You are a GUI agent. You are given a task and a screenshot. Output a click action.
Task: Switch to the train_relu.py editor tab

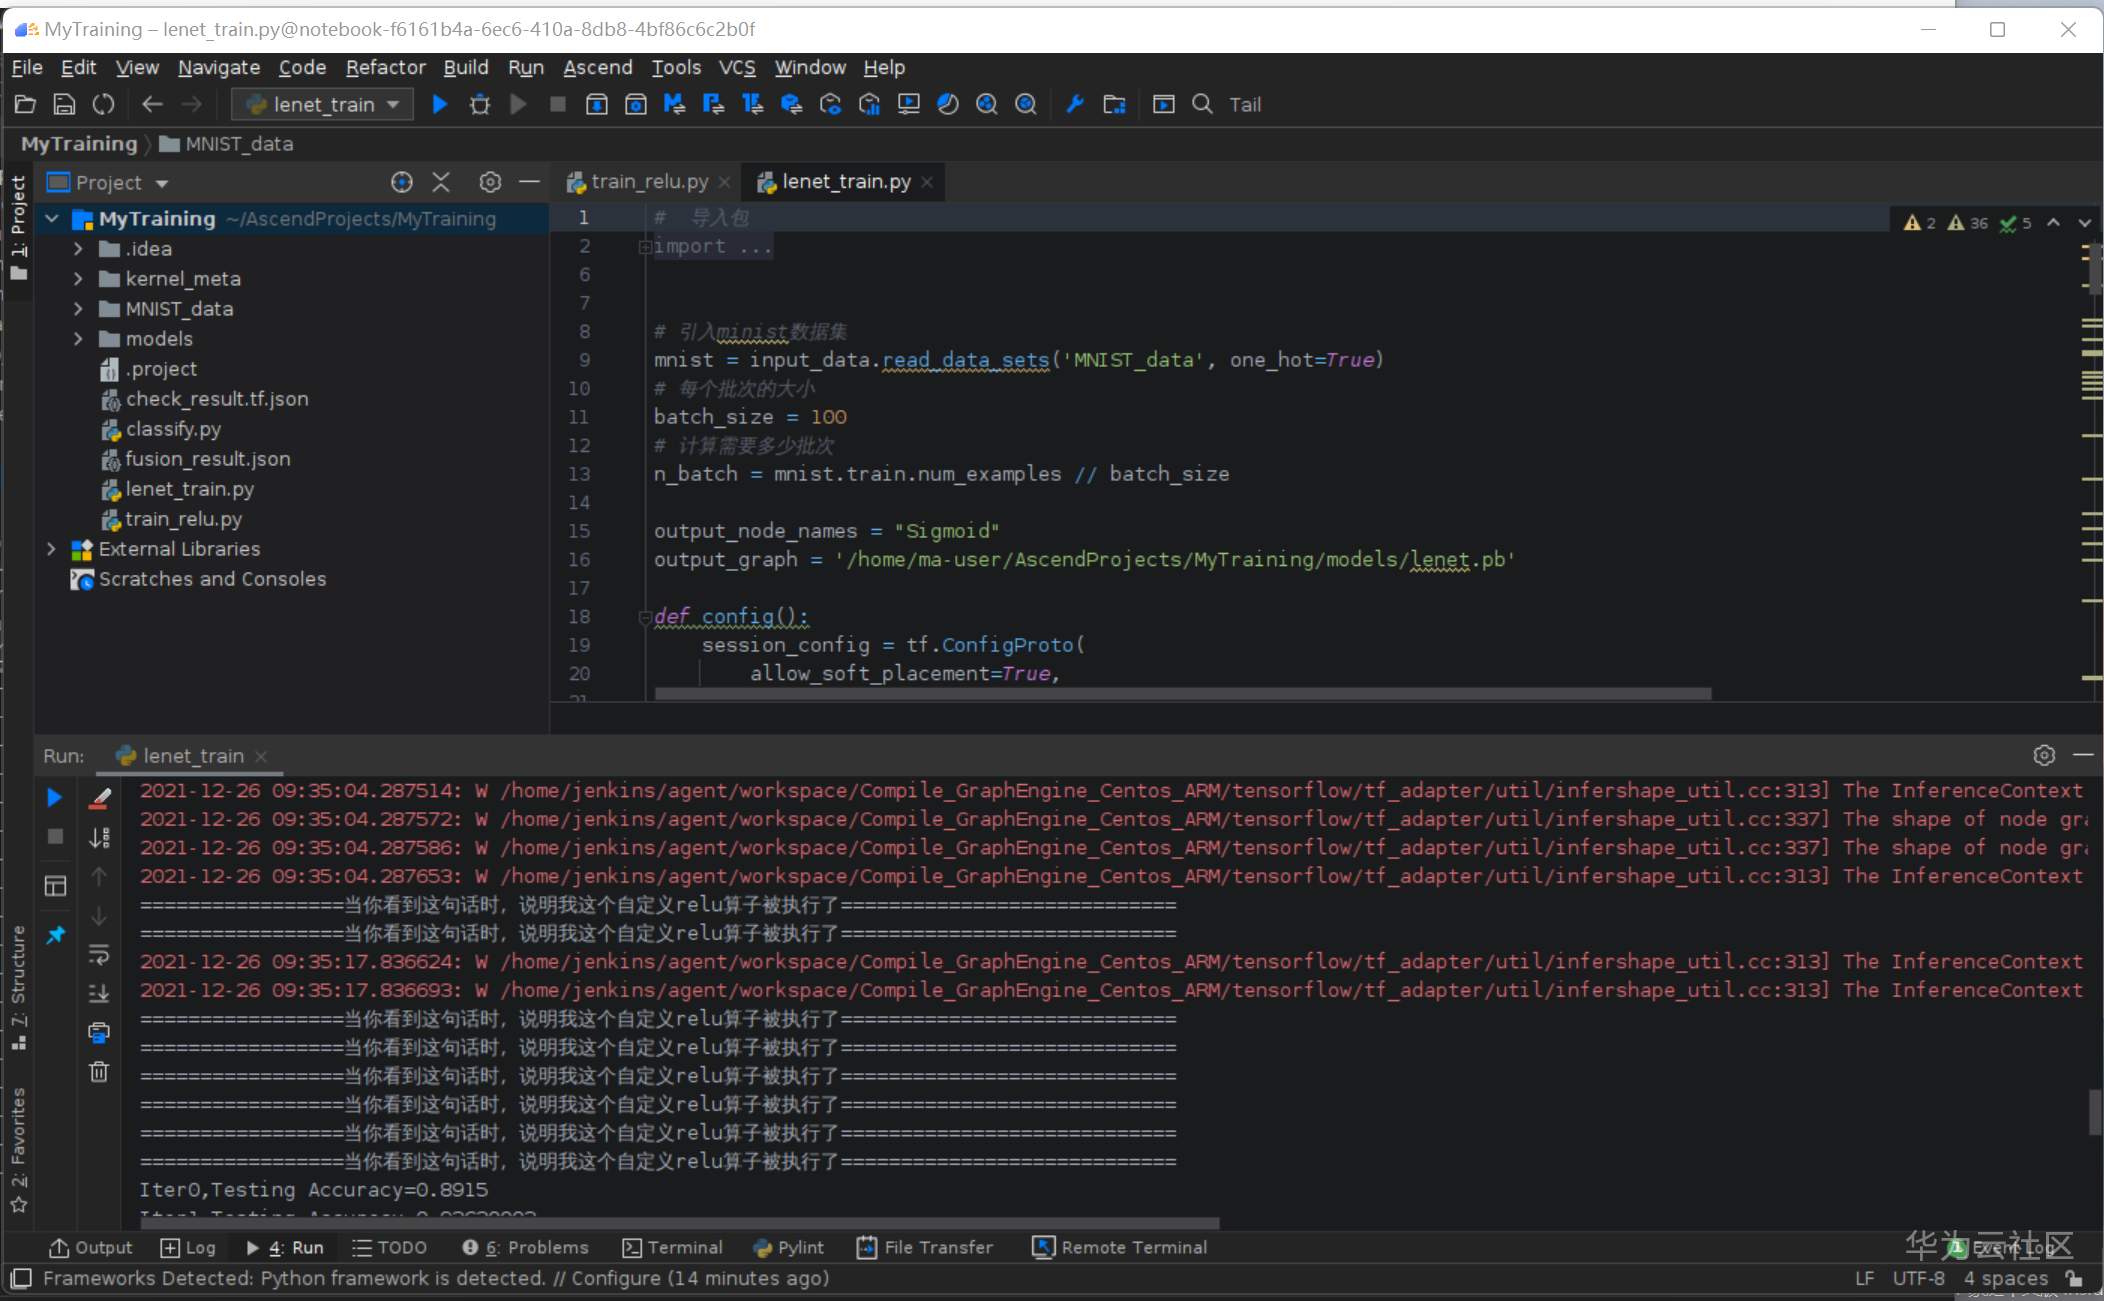648,181
